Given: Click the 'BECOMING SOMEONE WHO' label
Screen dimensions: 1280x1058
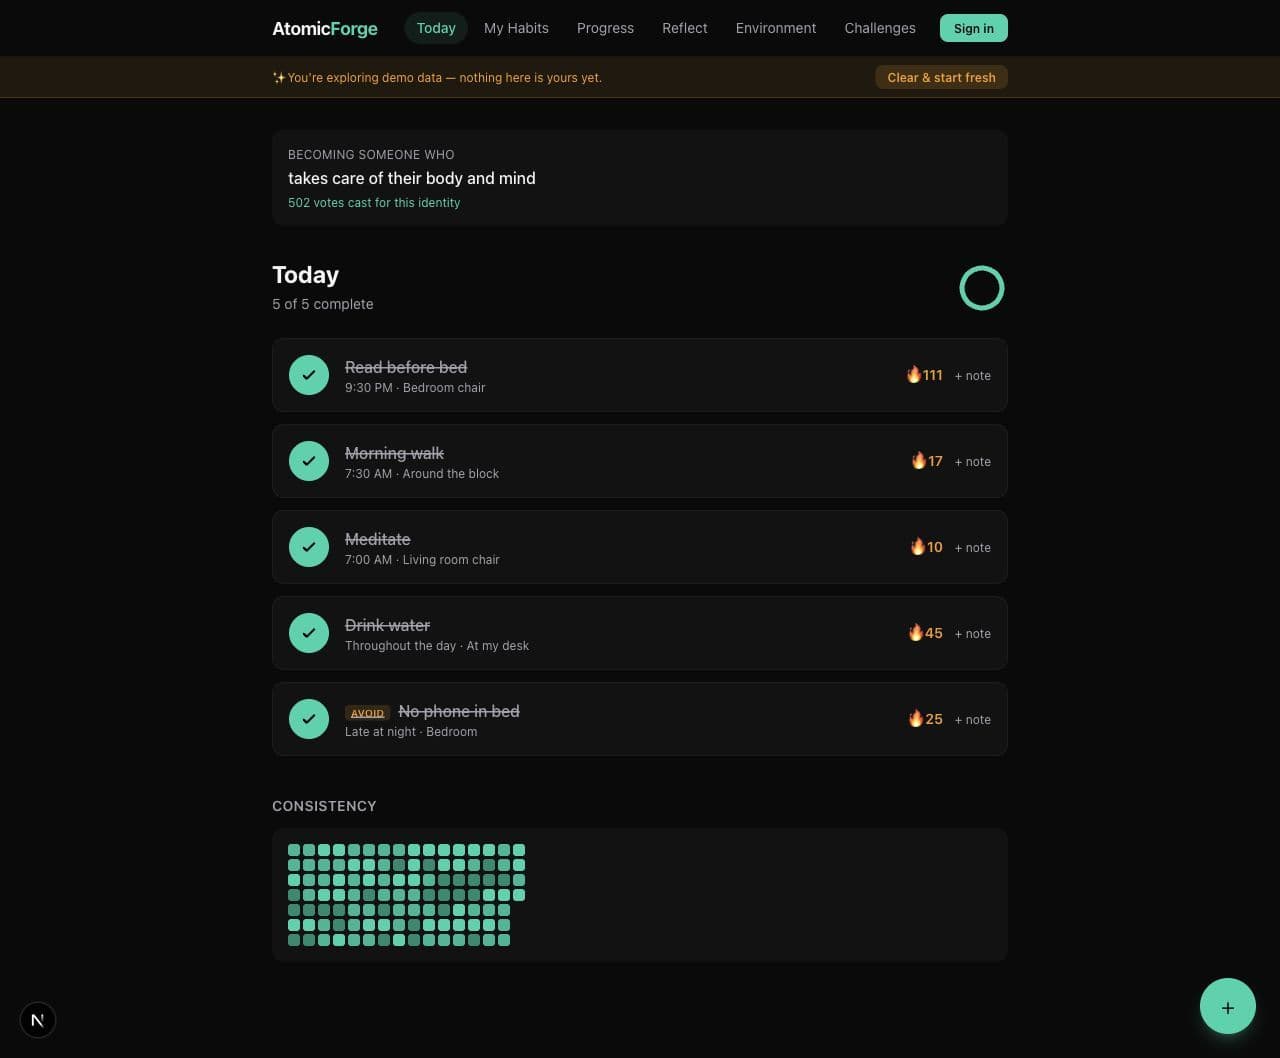Looking at the screenshot, I should (x=371, y=155).
